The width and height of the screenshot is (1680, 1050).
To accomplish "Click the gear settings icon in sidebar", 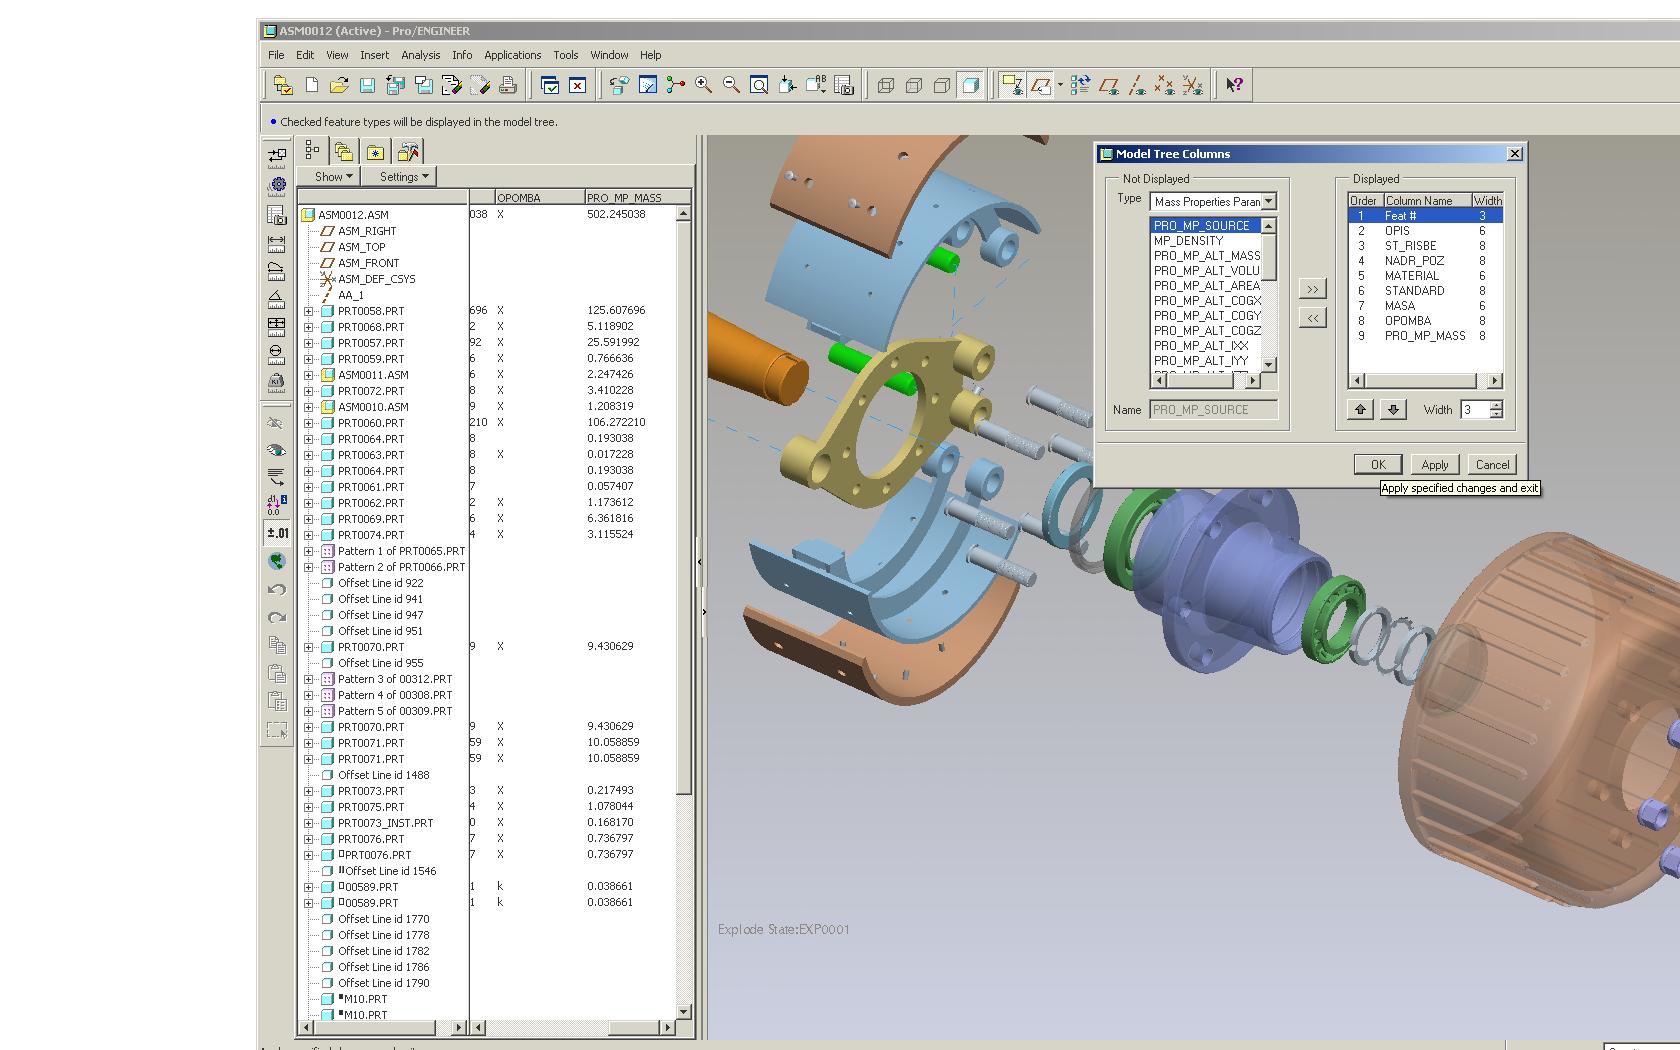I will [x=277, y=185].
